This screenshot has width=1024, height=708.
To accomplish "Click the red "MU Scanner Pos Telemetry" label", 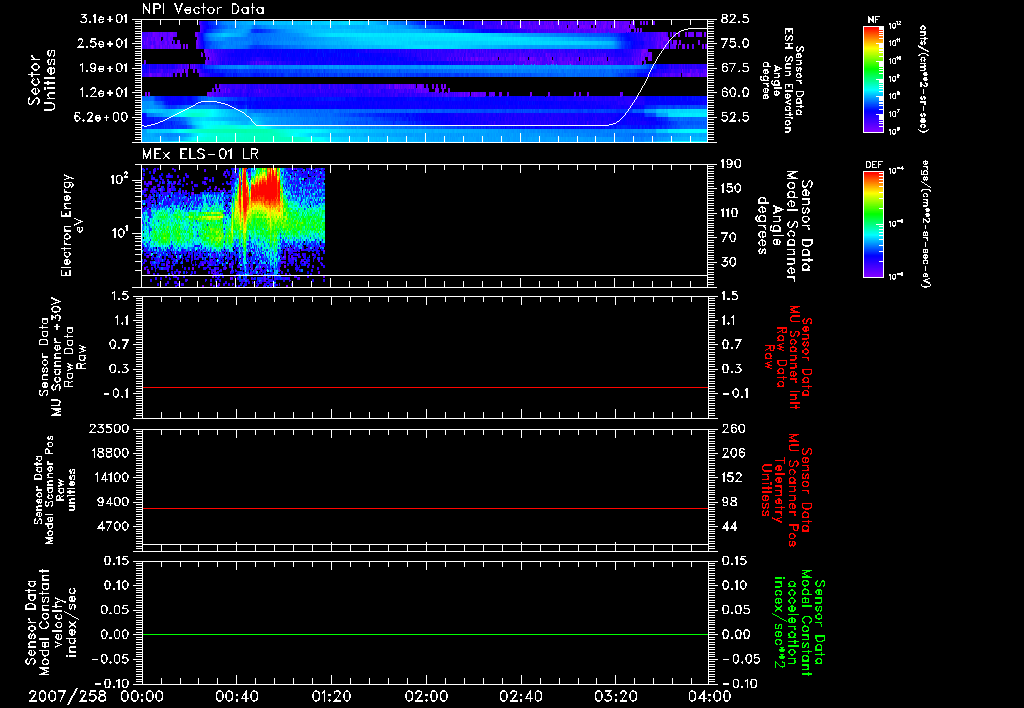I will 786,490.
